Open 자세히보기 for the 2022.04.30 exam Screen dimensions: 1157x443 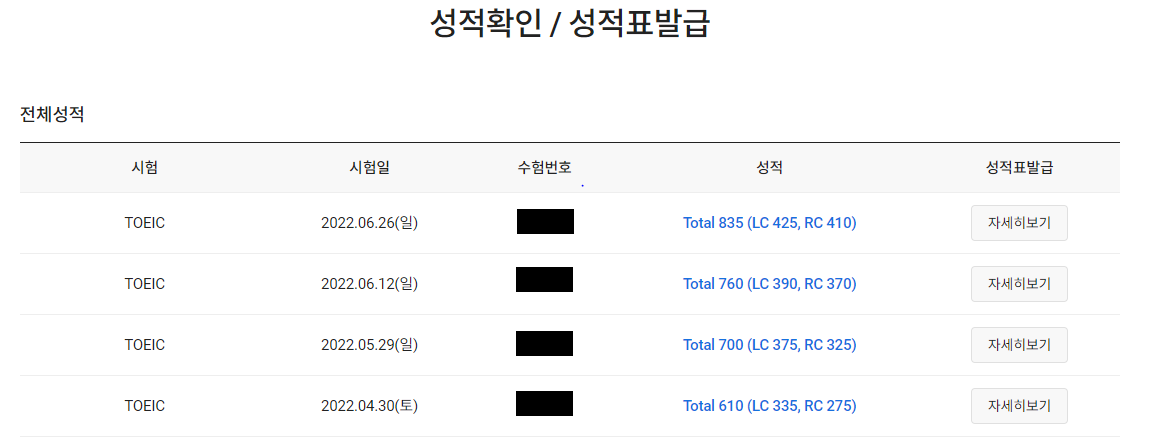(1019, 406)
